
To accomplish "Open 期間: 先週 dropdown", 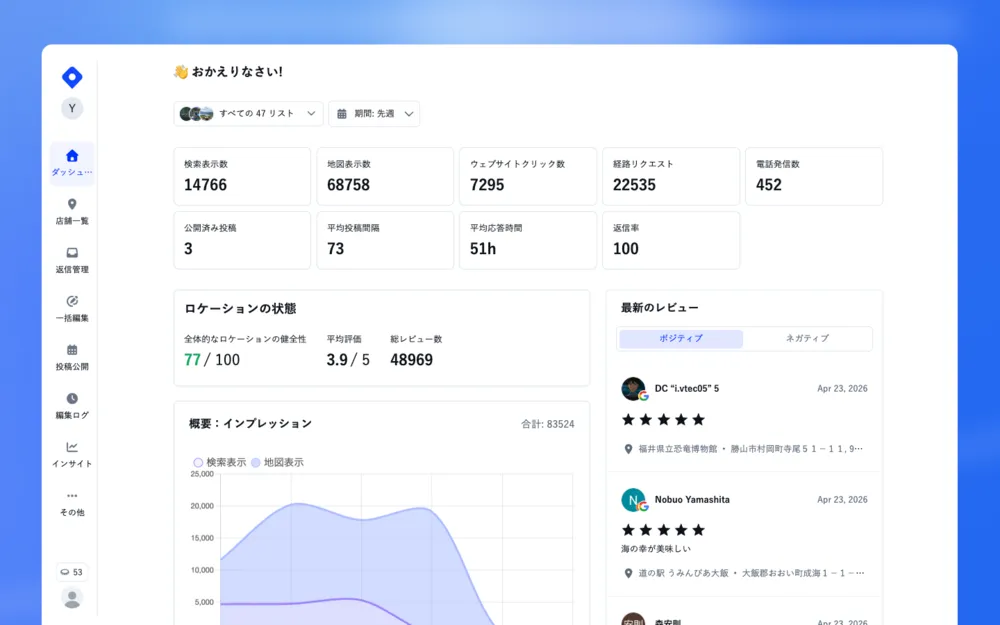I will tap(374, 114).
